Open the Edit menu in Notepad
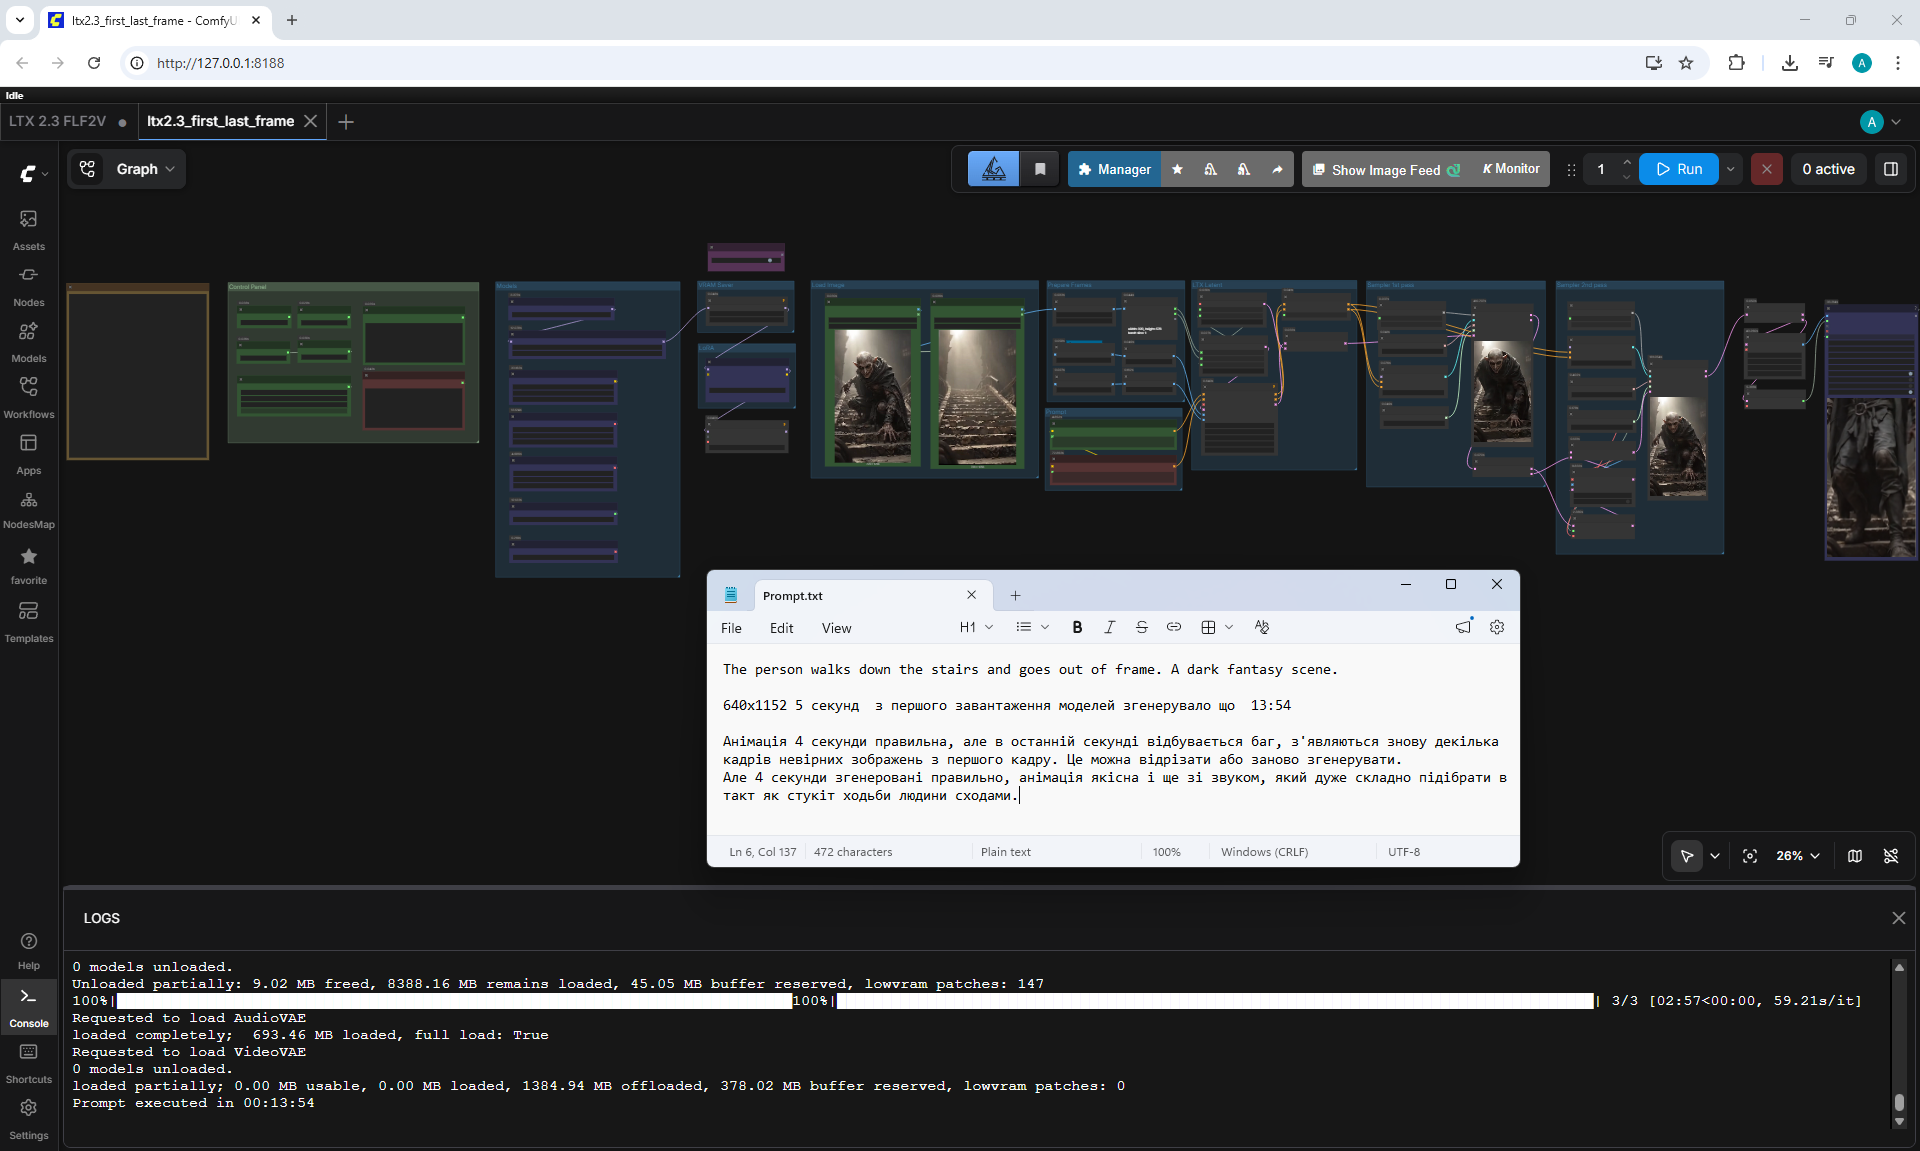This screenshot has height=1151, width=1920. [781, 628]
